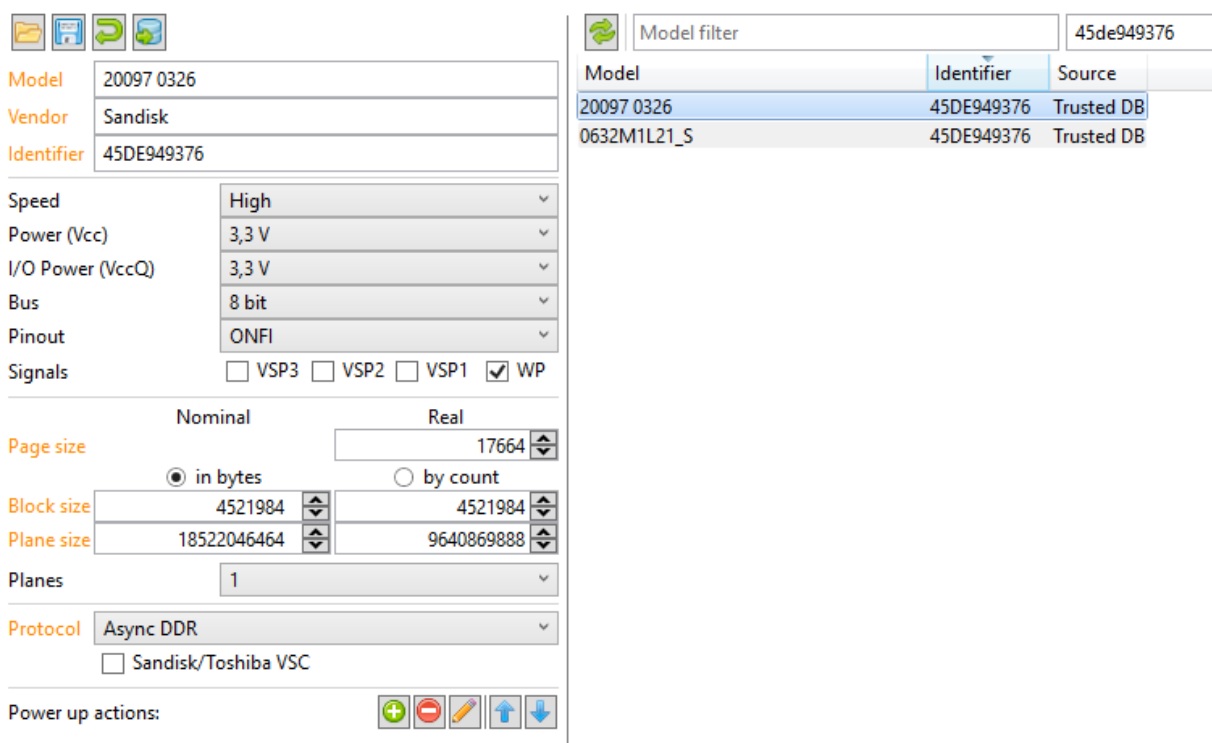Open the Bus width dropdown
This screenshot has height=743, width=1212.
[388, 302]
